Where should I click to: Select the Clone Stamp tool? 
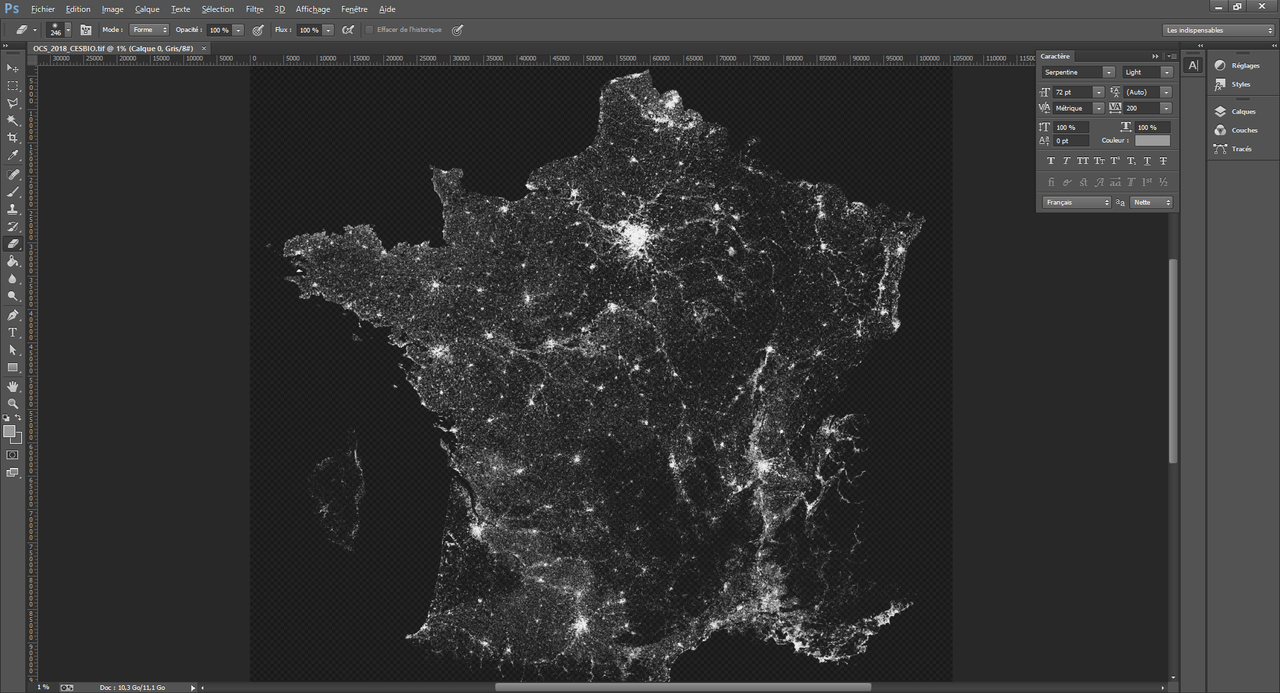point(13,209)
